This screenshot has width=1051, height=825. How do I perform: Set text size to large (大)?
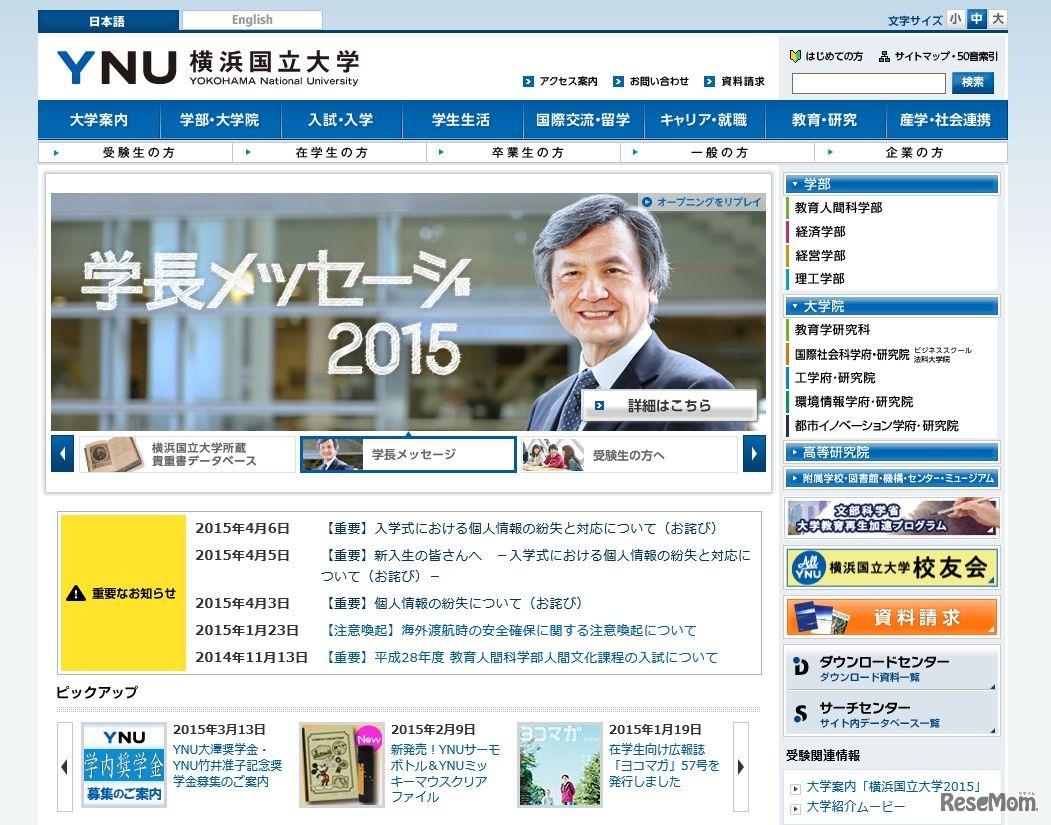click(998, 19)
